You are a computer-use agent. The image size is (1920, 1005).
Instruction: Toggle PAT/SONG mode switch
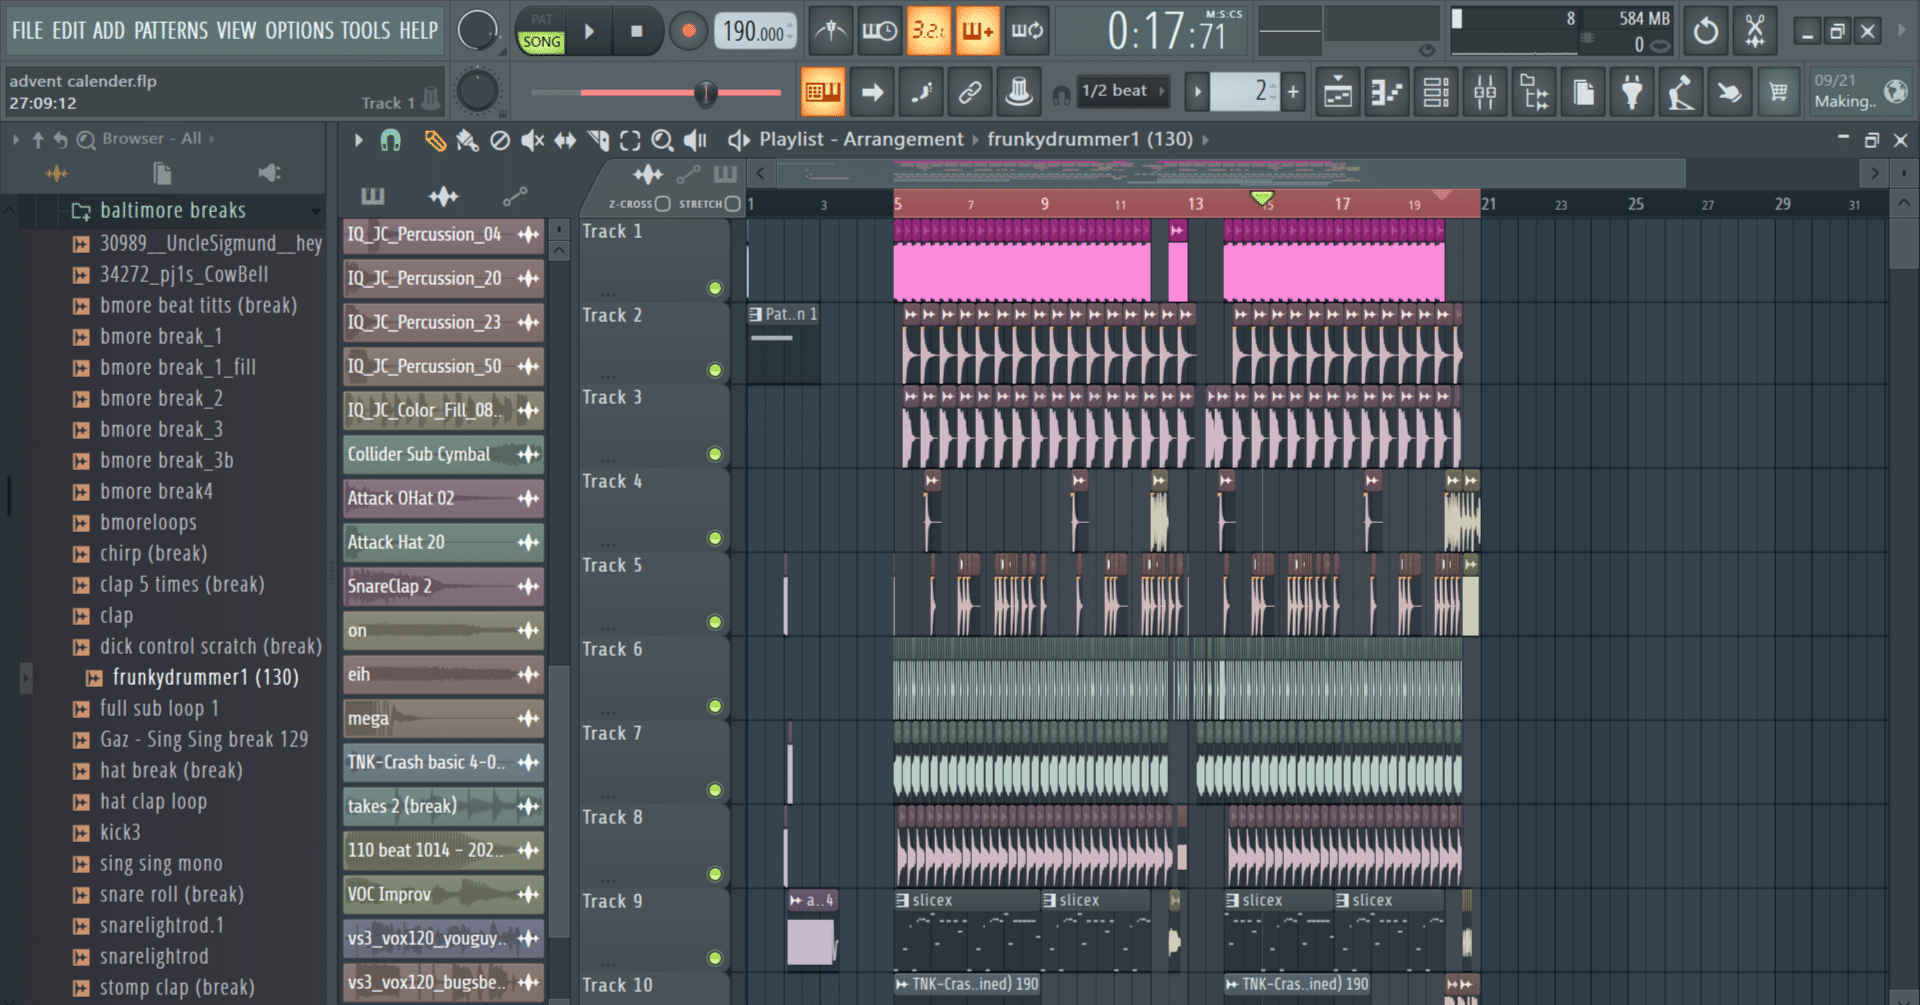tap(541, 32)
